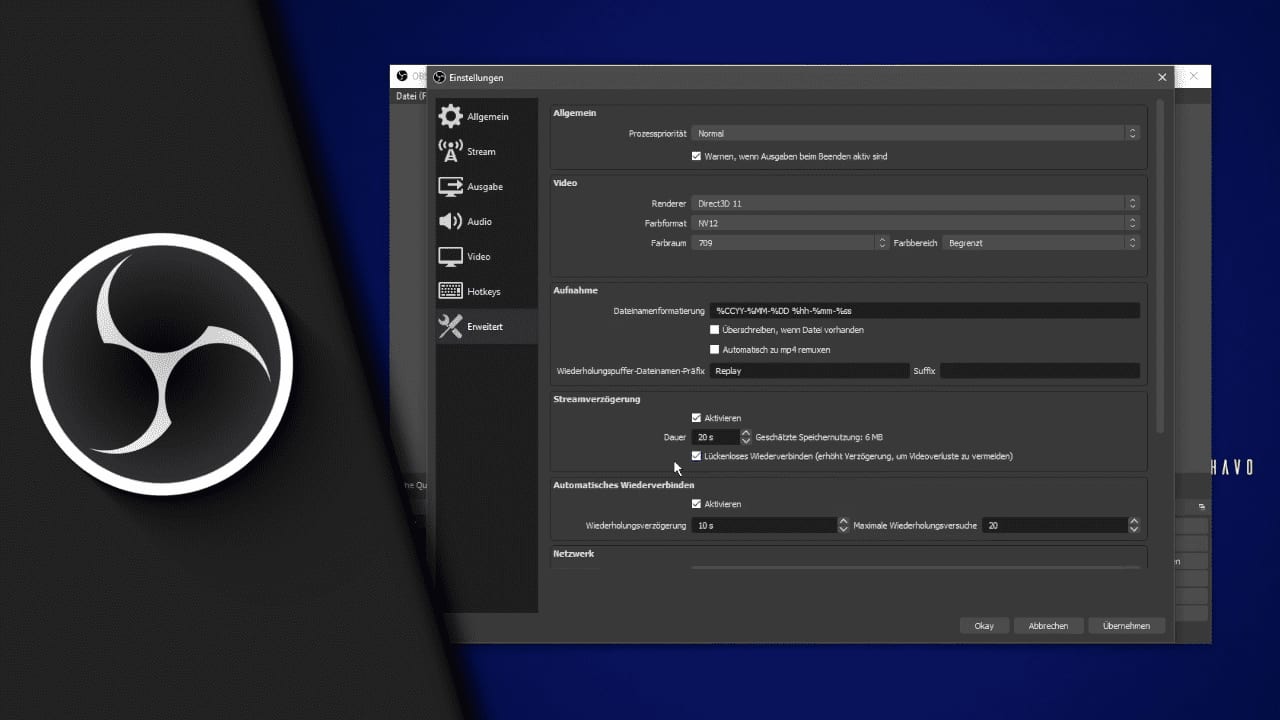The width and height of the screenshot is (1280, 720).
Task: Click the settings panel vertical scrollbar
Action: coord(1160,266)
